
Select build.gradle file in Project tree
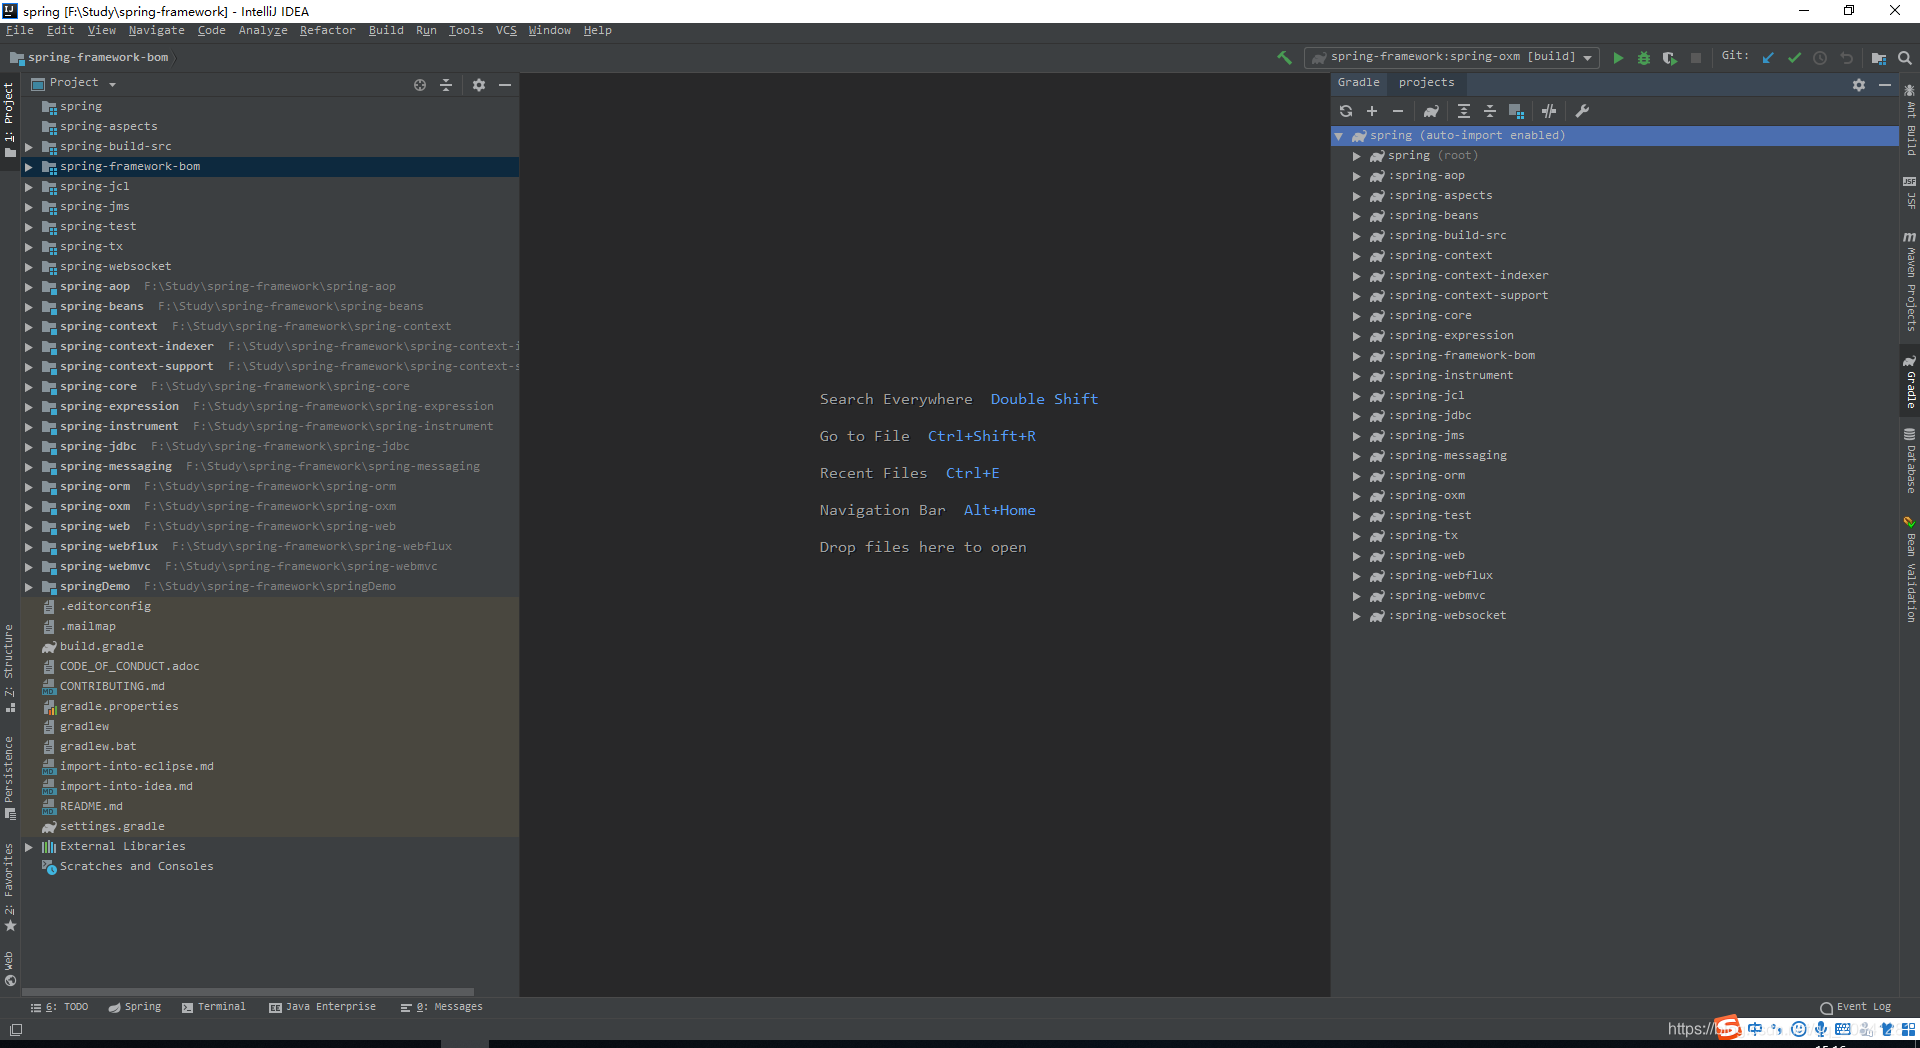click(x=101, y=647)
